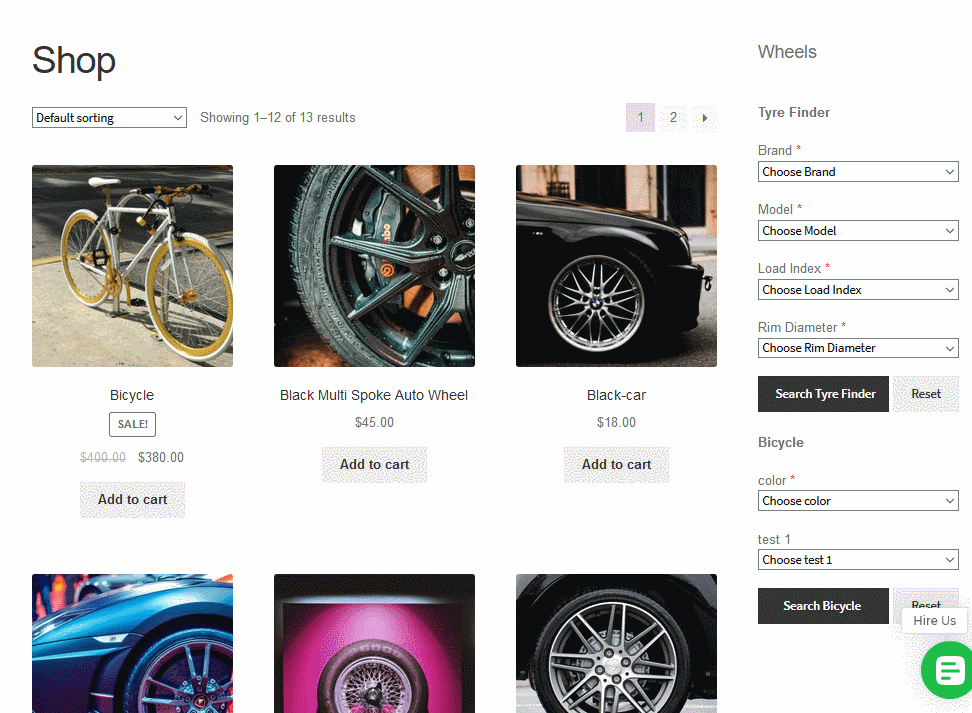Add Black Multi Spoke Auto Wheel to cart
Image resolution: width=972 pixels, height=713 pixels.
coord(374,464)
